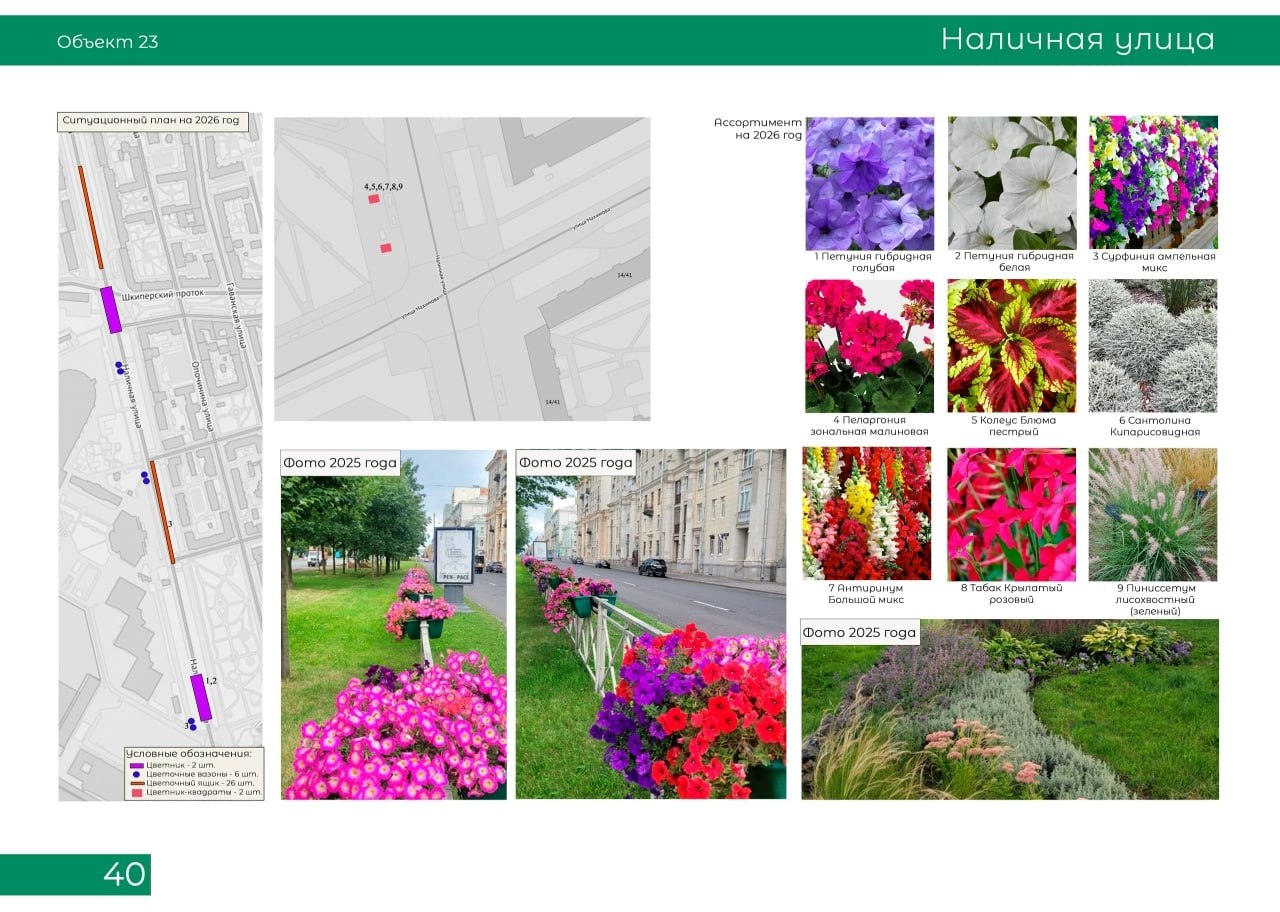Click the Сантолина Кипарисовидная photo
Viewport: 1280px width, 912px height.
pyautogui.click(x=1153, y=346)
